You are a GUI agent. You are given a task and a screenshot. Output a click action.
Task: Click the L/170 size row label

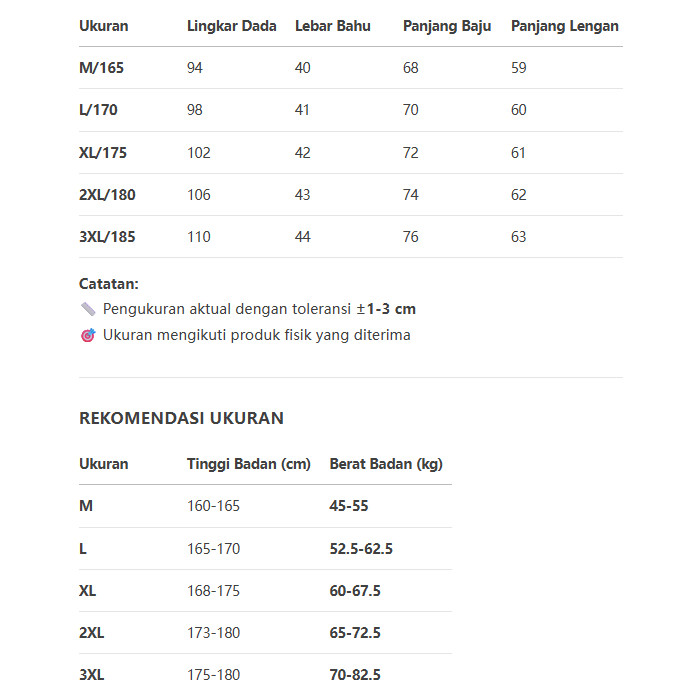tap(98, 110)
